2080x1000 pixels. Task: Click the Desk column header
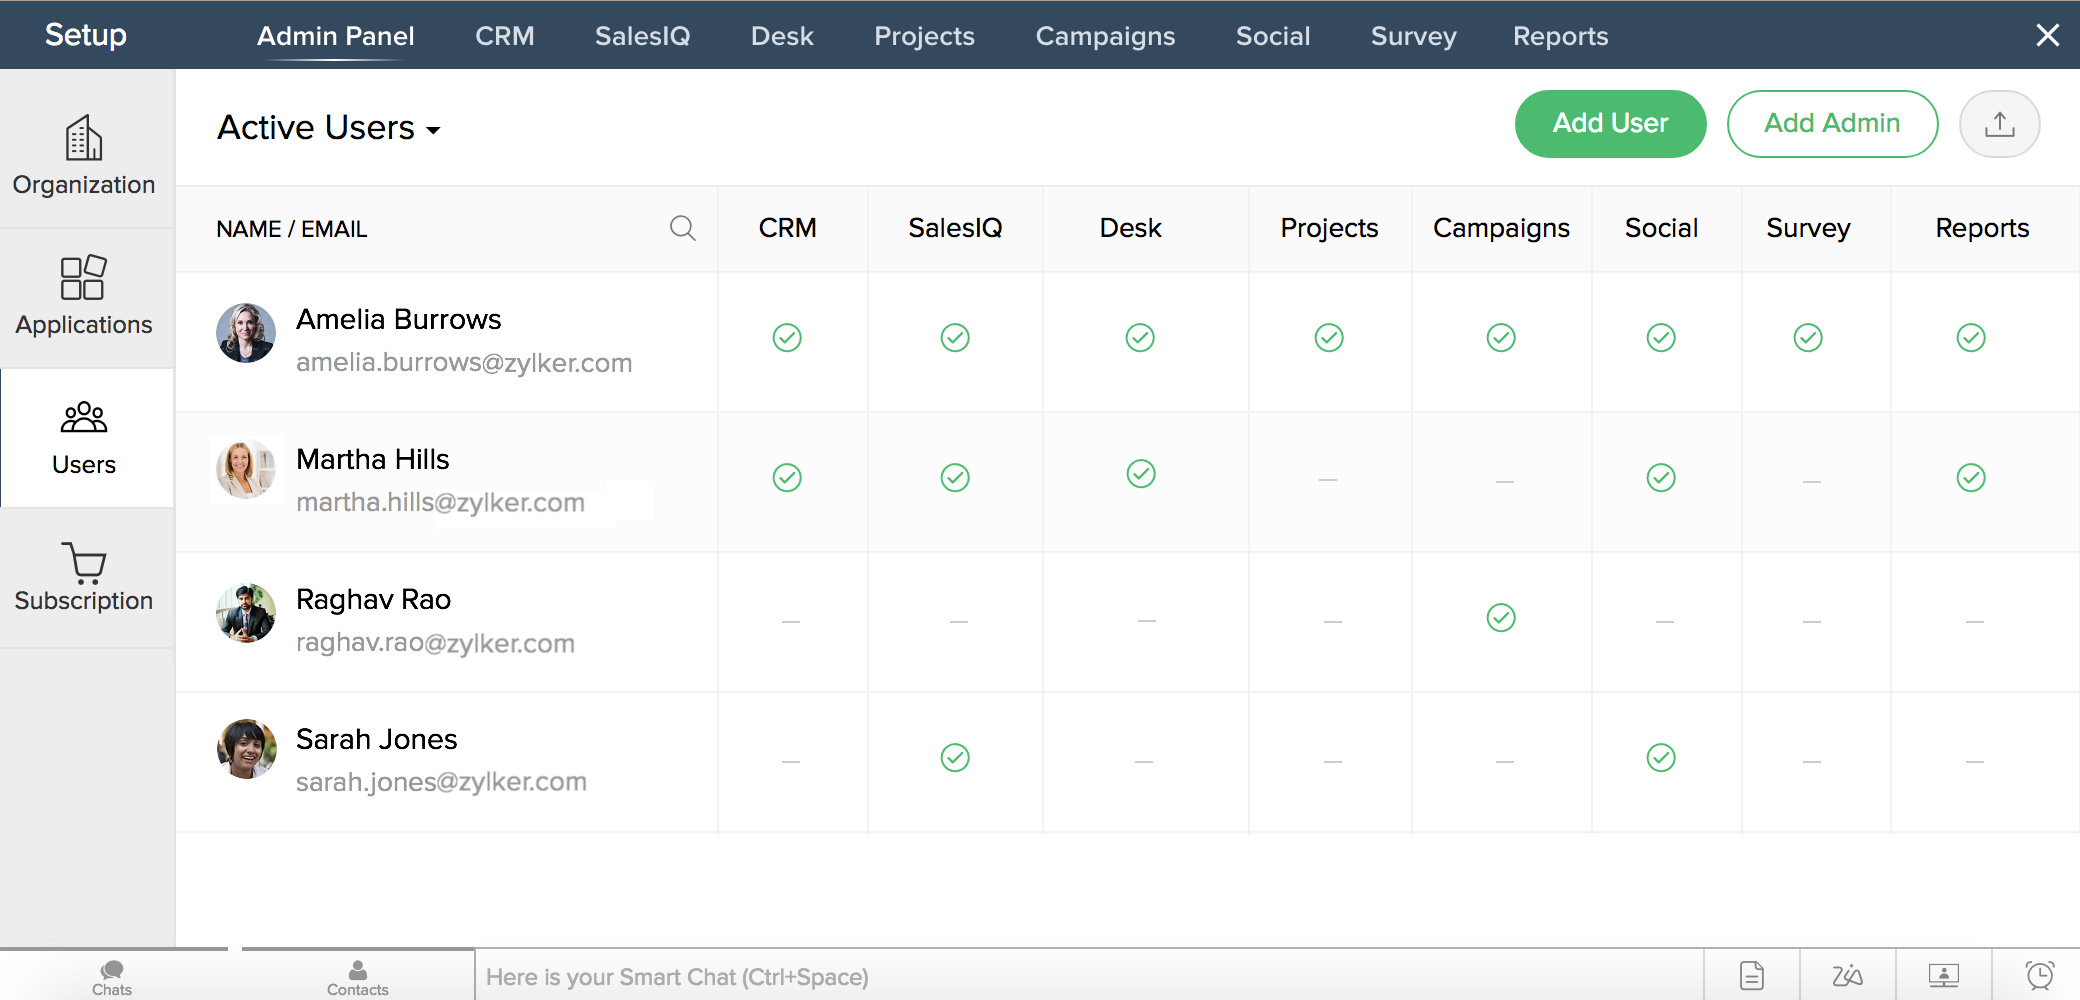tap(1130, 228)
